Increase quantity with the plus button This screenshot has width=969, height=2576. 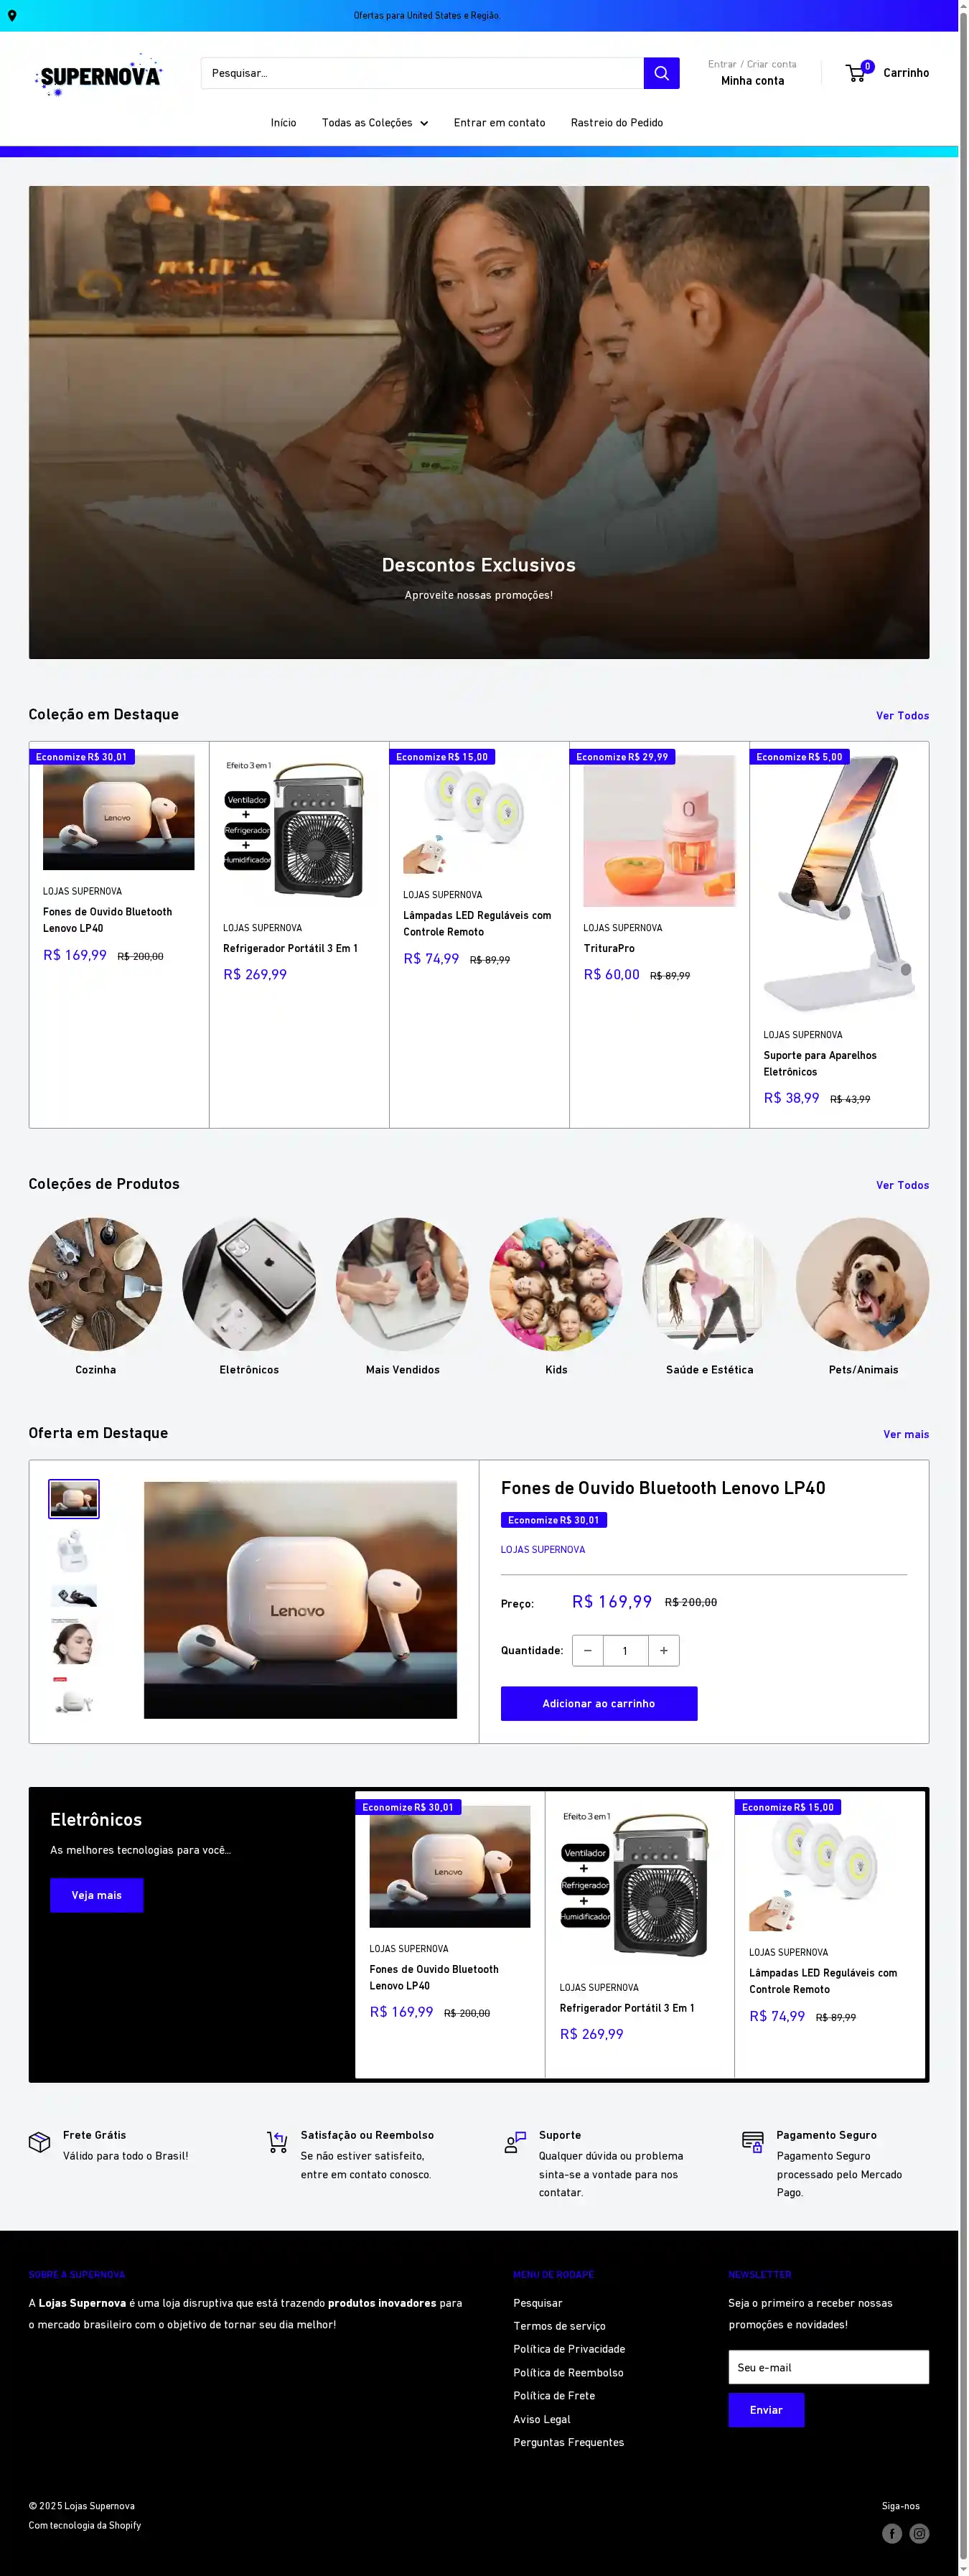pos(664,1650)
